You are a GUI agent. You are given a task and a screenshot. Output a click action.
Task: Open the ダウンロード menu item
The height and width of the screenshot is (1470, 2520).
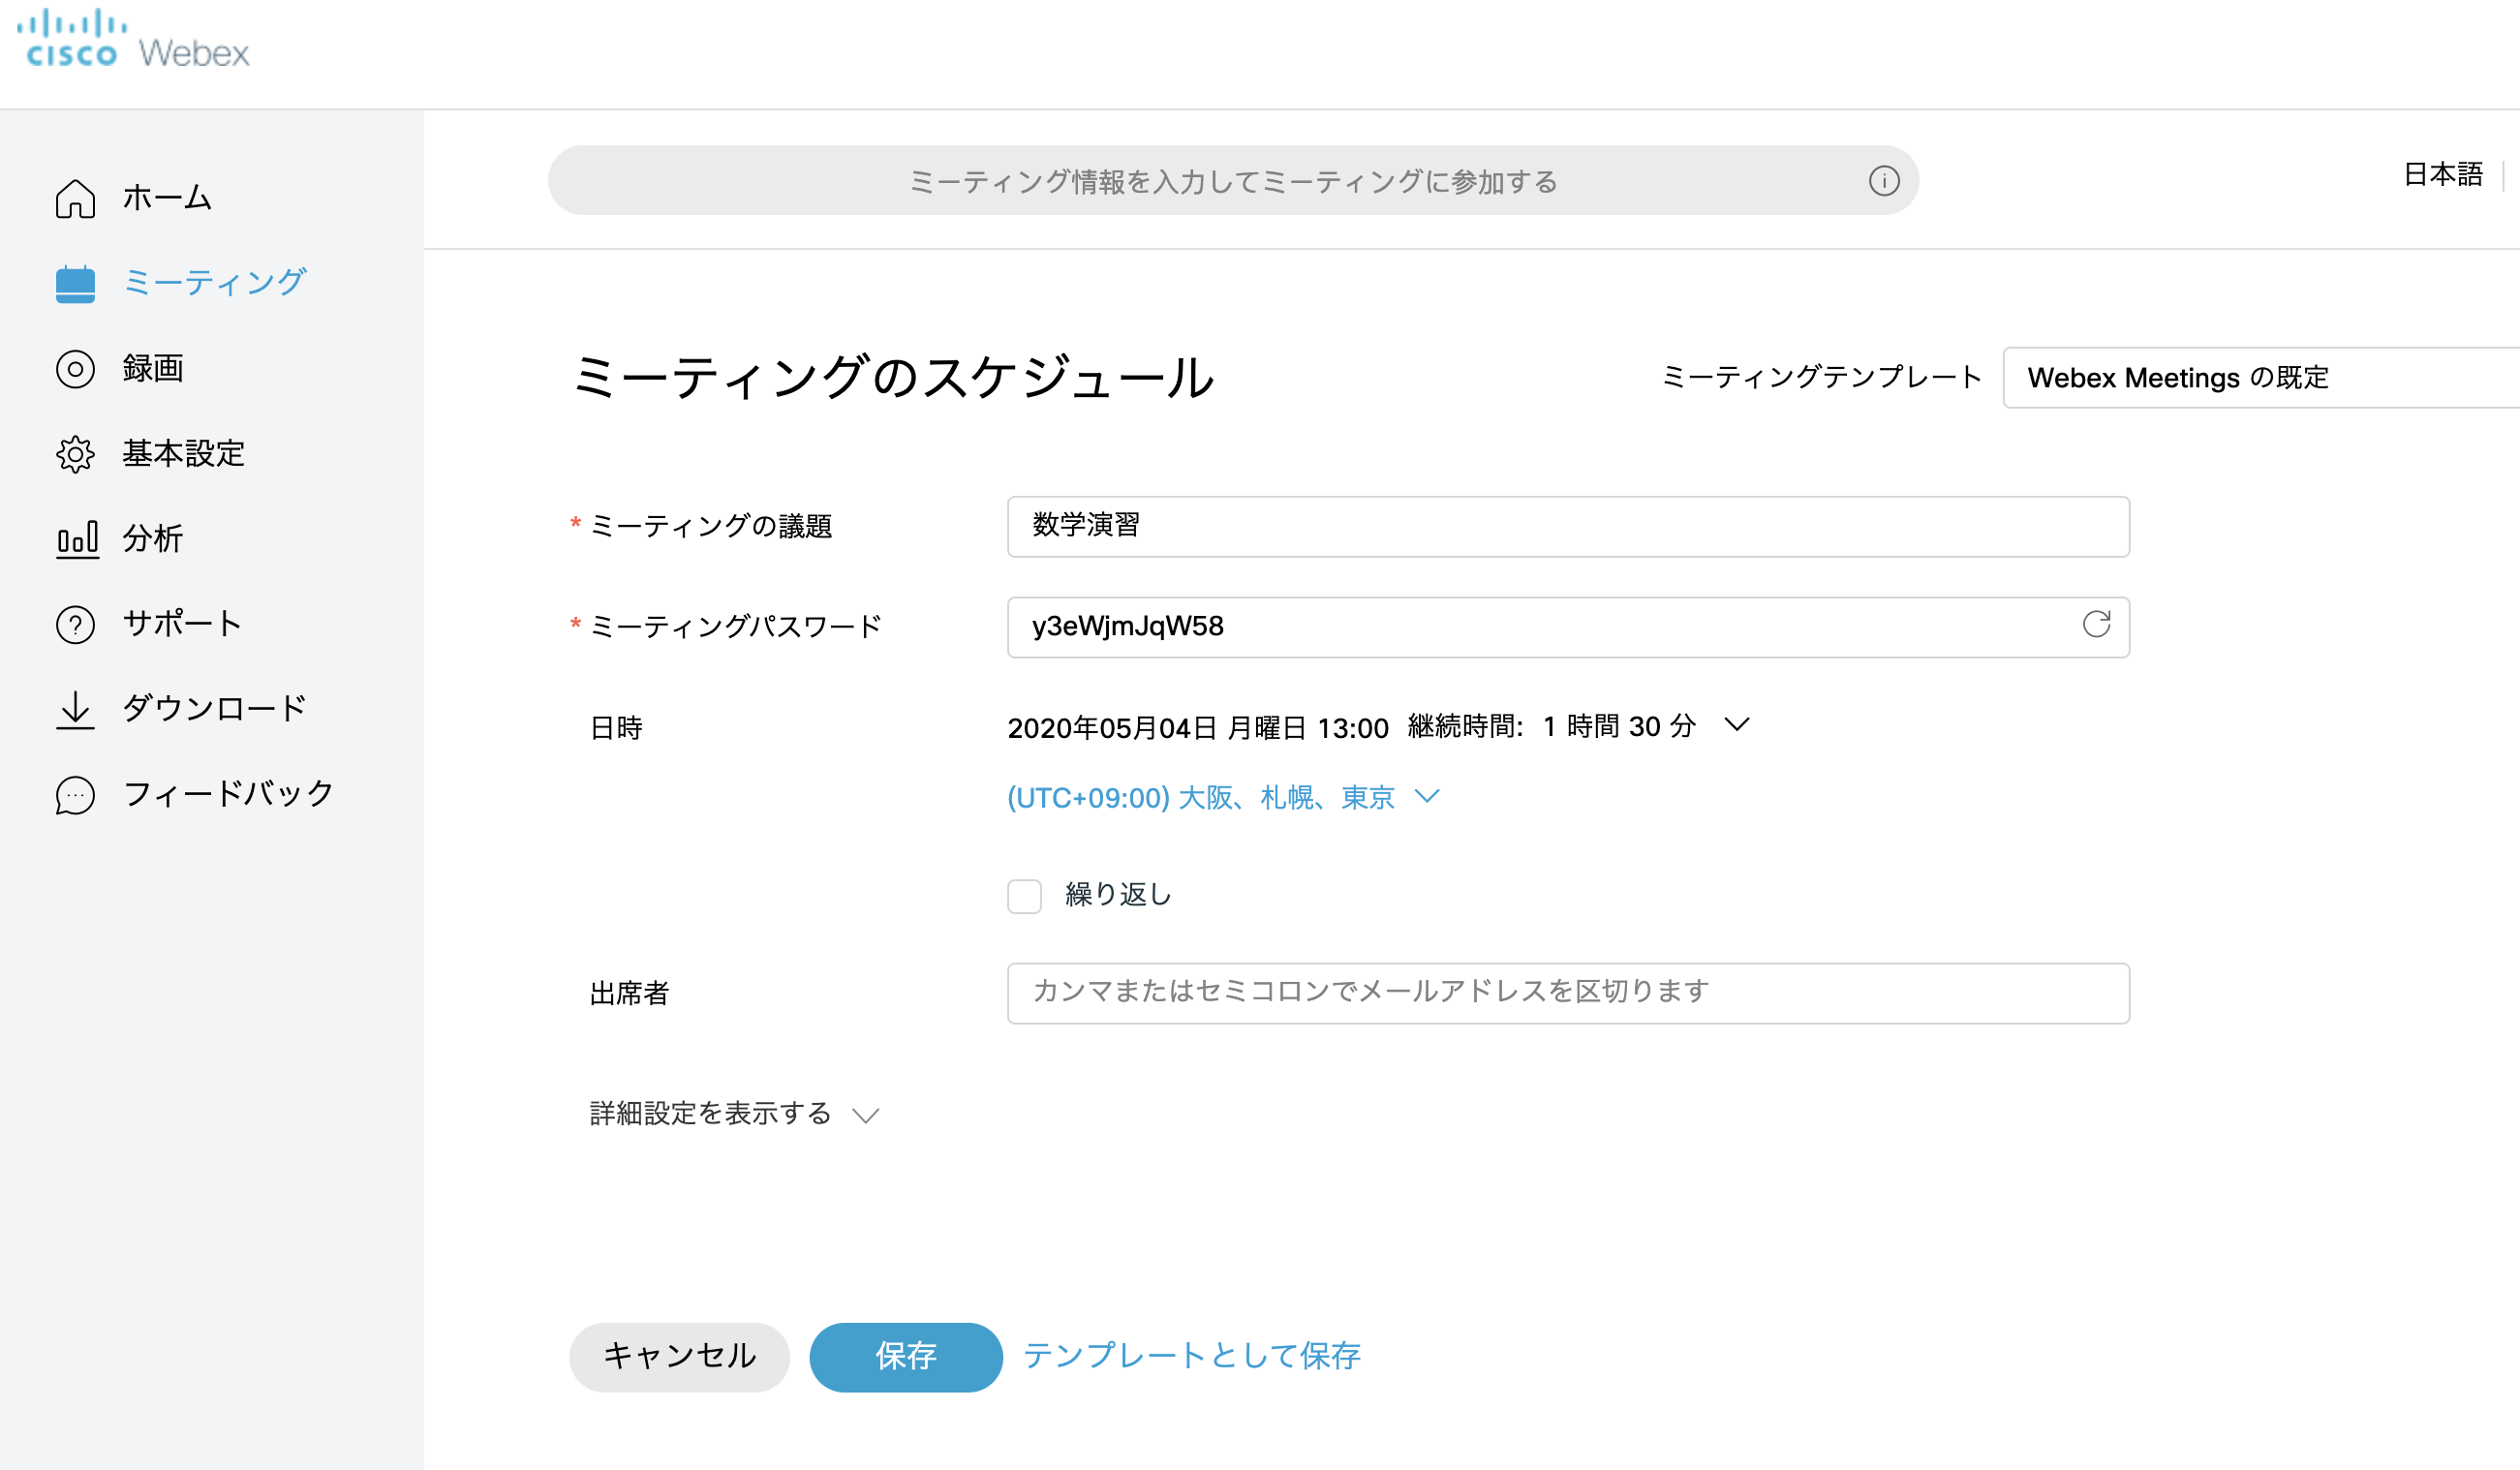pos(214,709)
